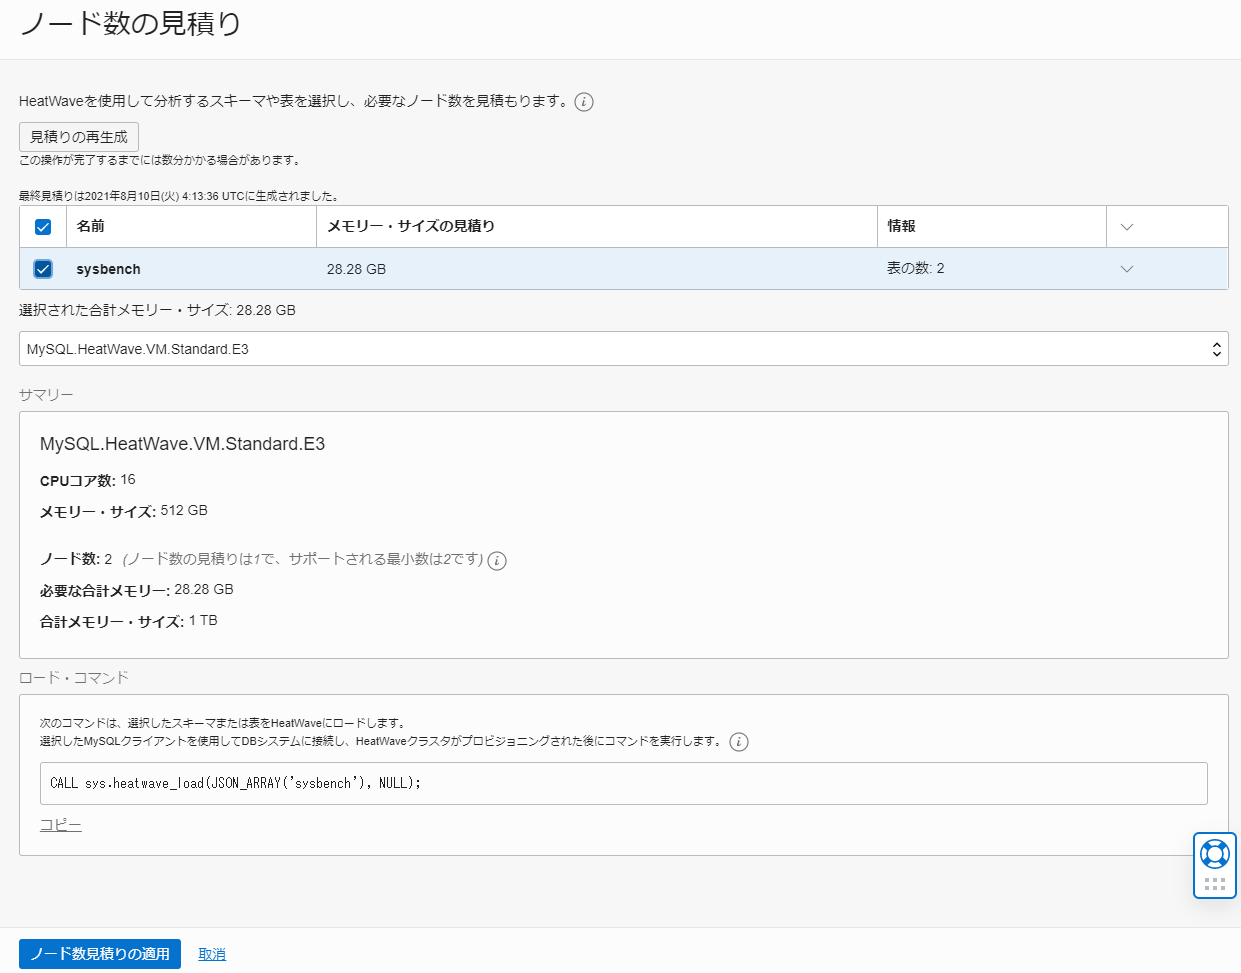Click ノード数見積りの適用 button
Screen dimensions: 1241x973
pyautogui.click(x=100, y=954)
